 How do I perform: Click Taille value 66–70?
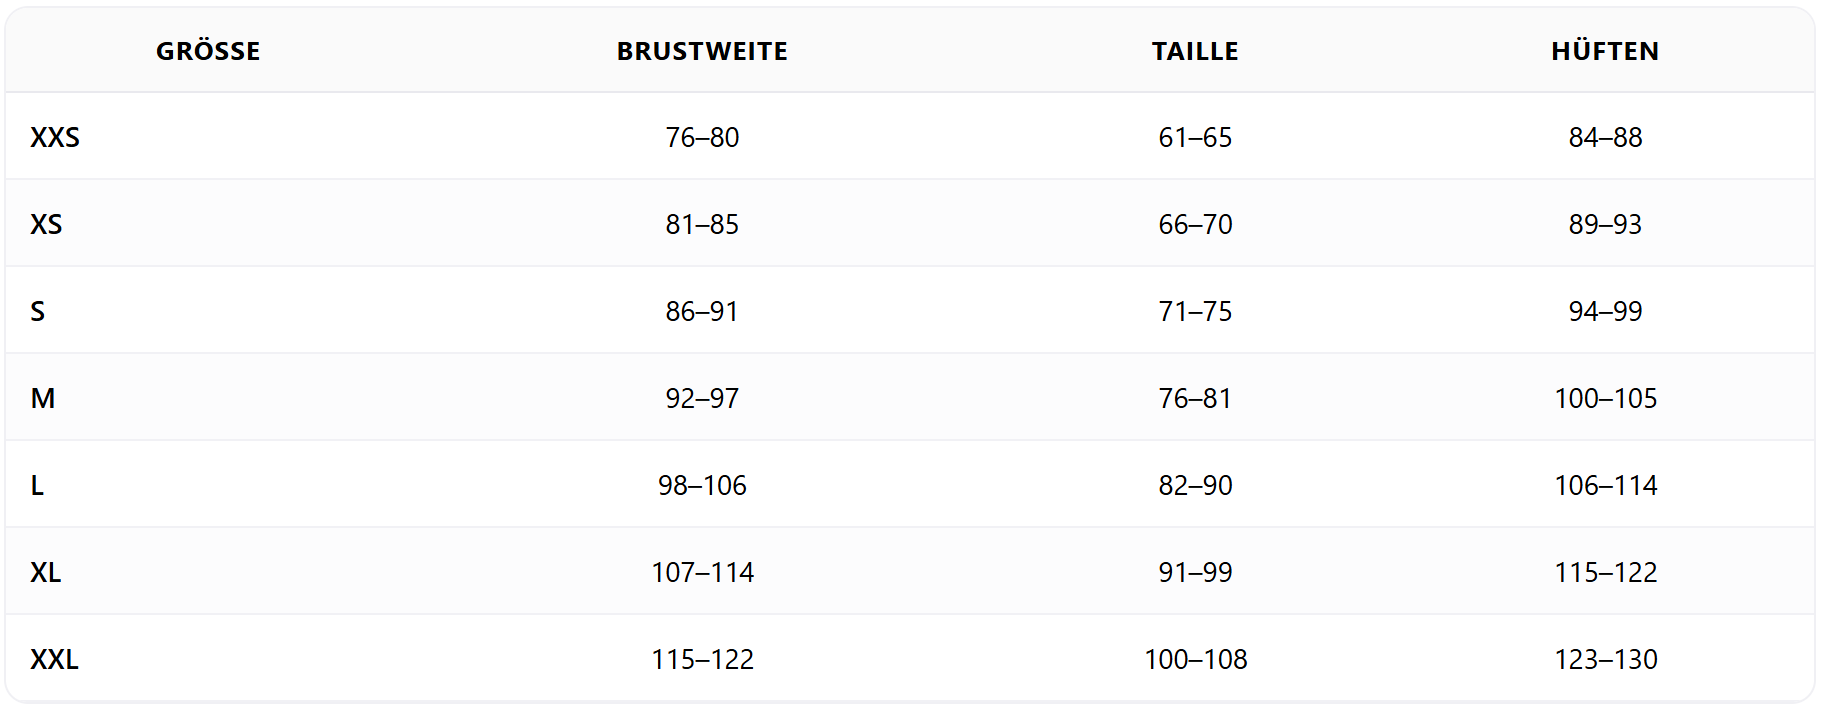pyautogui.click(x=1195, y=224)
